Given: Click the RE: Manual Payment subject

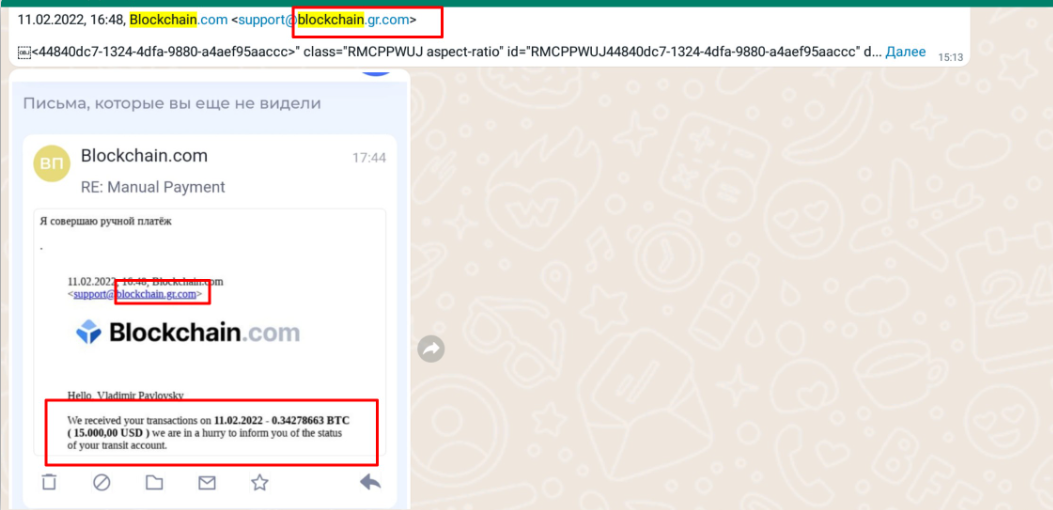Looking at the screenshot, I should [152, 187].
